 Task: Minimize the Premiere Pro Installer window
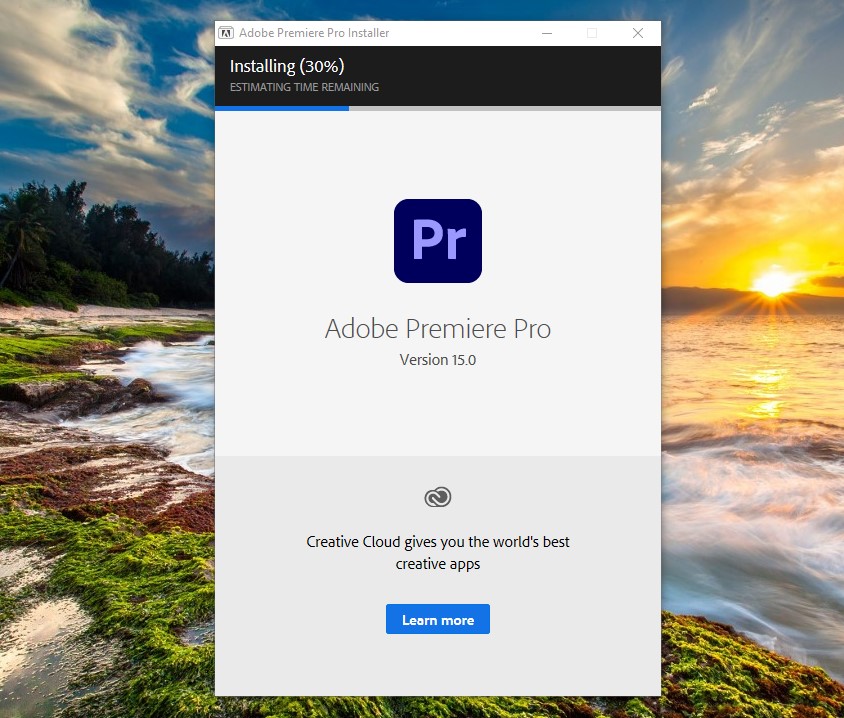pos(547,33)
